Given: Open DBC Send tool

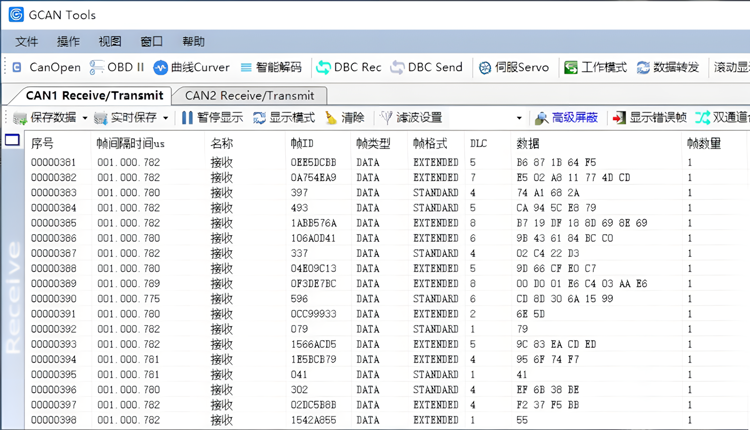Looking at the screenshot, I should (x=426, y=67).
